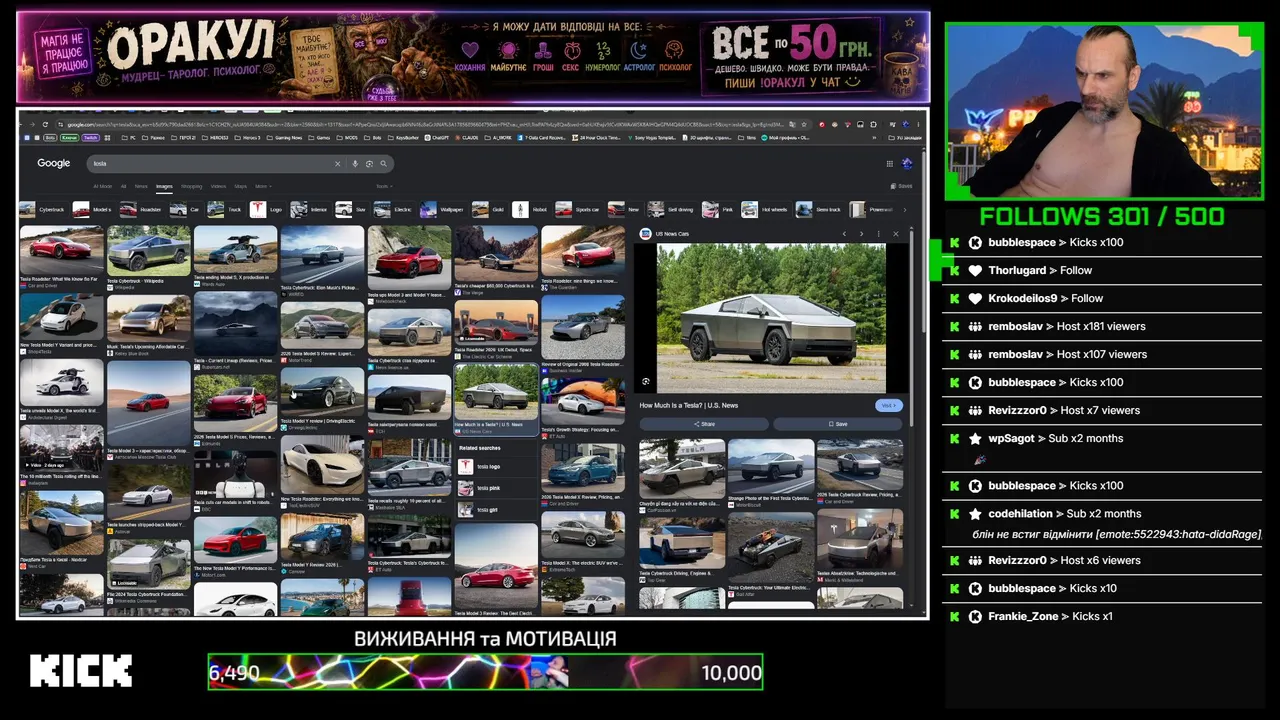Search inside the Cybertruck preview with Lens
The image size is (1280, 720).
(x=646, y=381)
